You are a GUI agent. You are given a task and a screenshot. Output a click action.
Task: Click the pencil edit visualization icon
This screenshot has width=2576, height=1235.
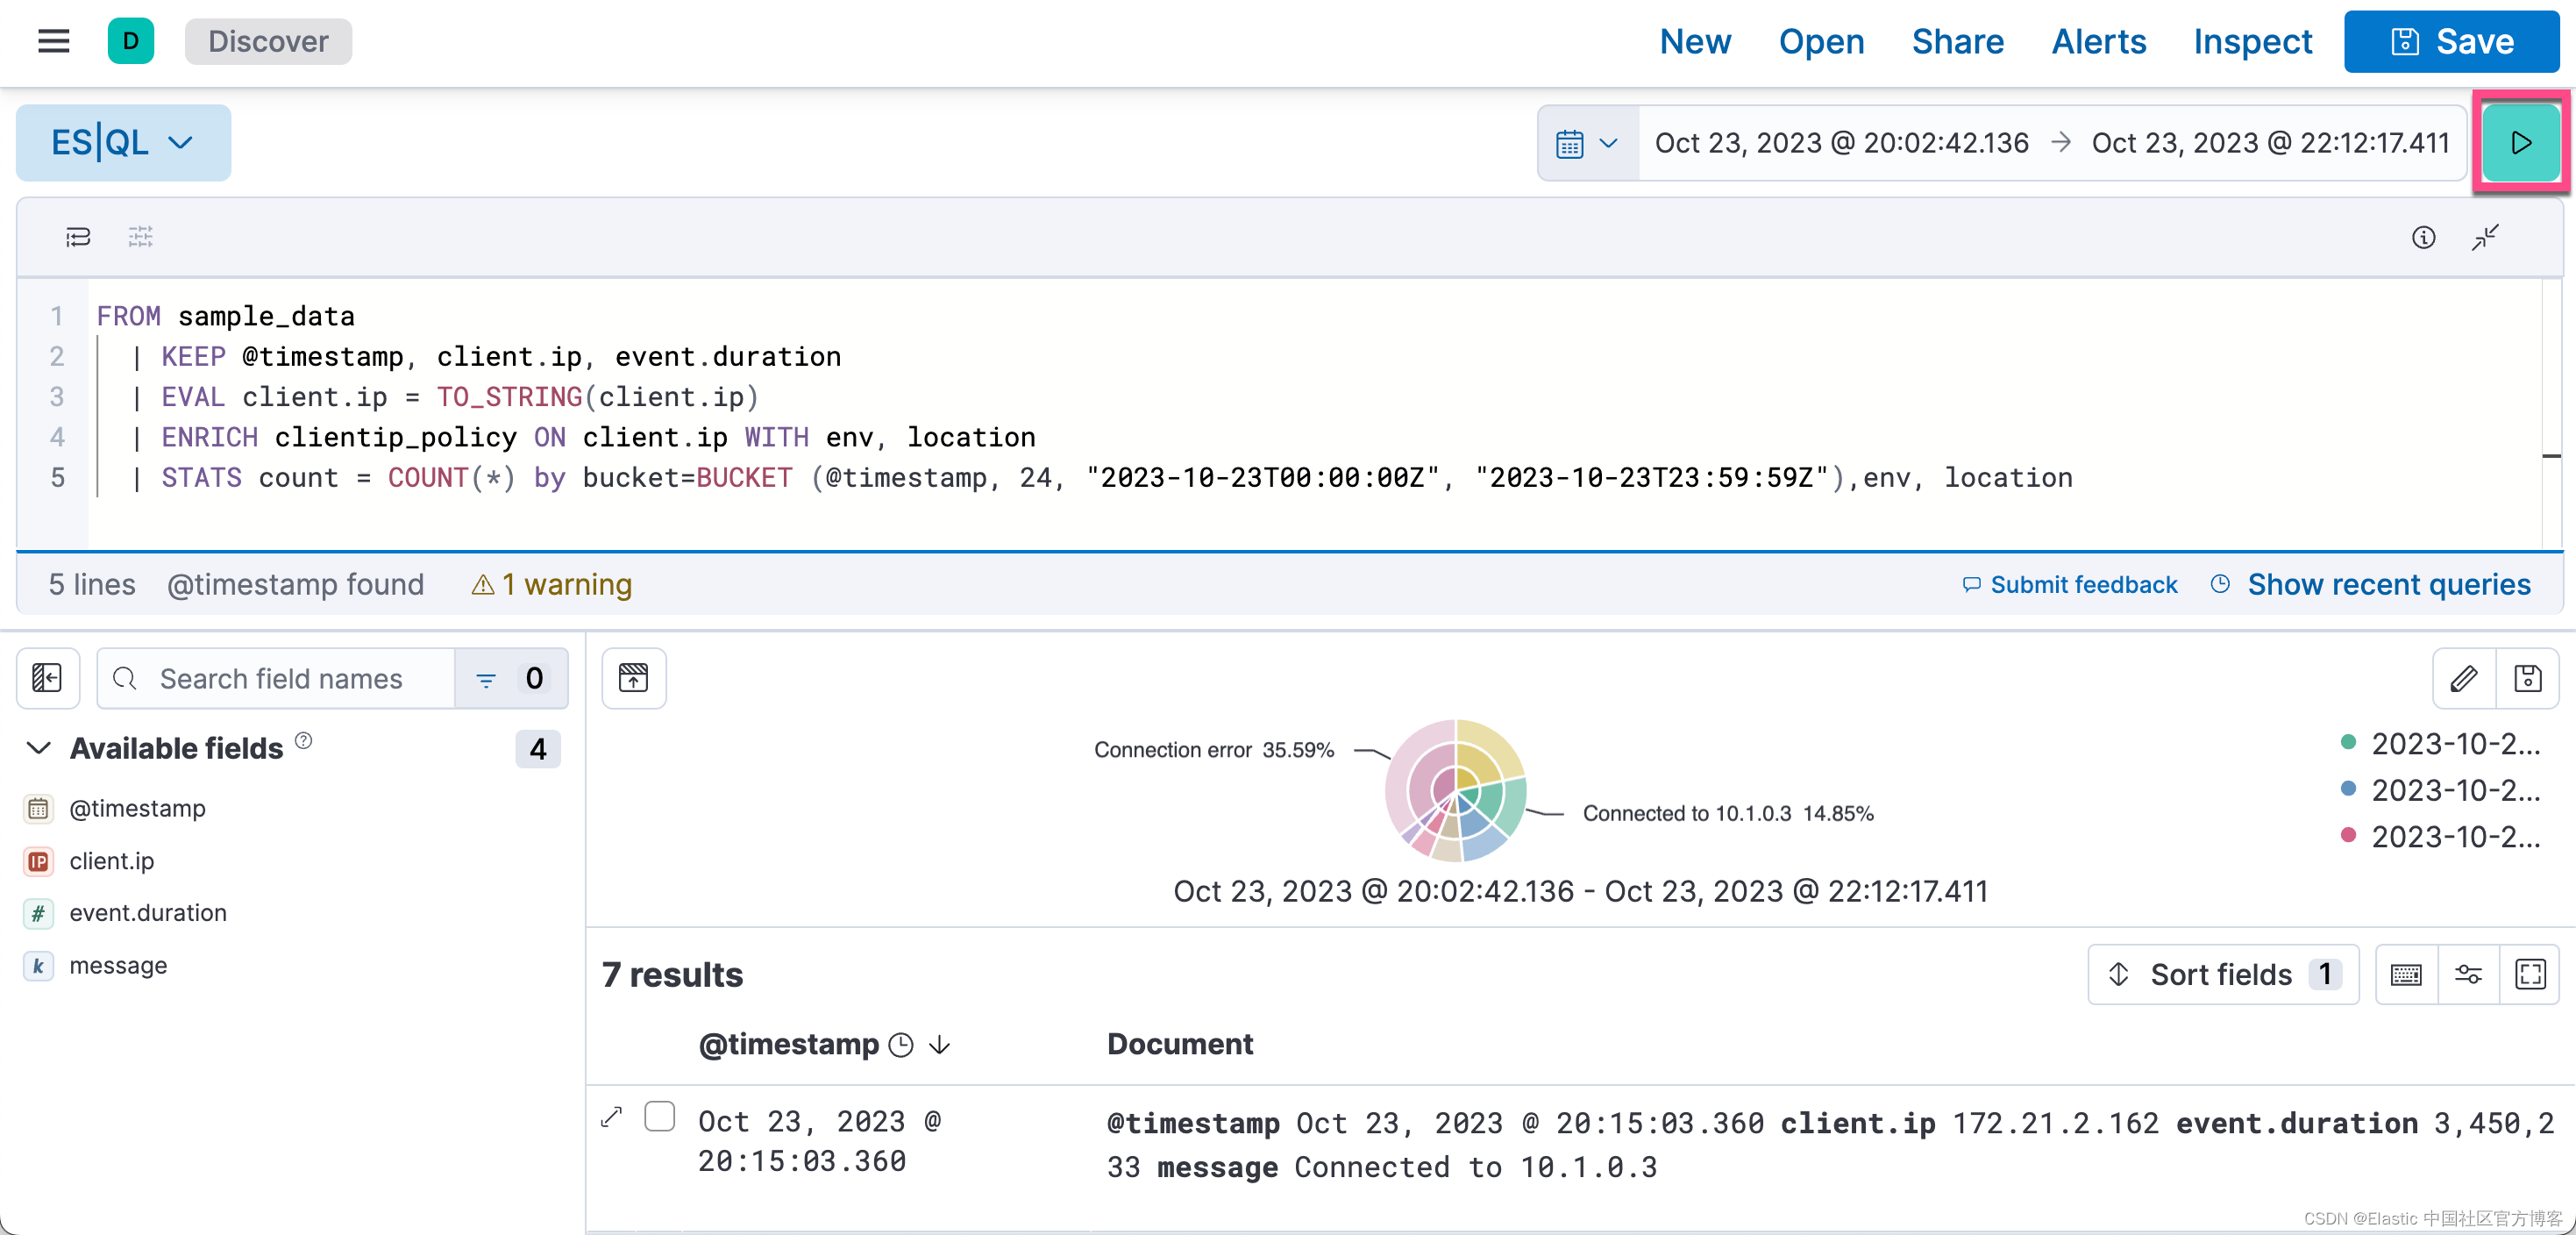coord(2464,679)
